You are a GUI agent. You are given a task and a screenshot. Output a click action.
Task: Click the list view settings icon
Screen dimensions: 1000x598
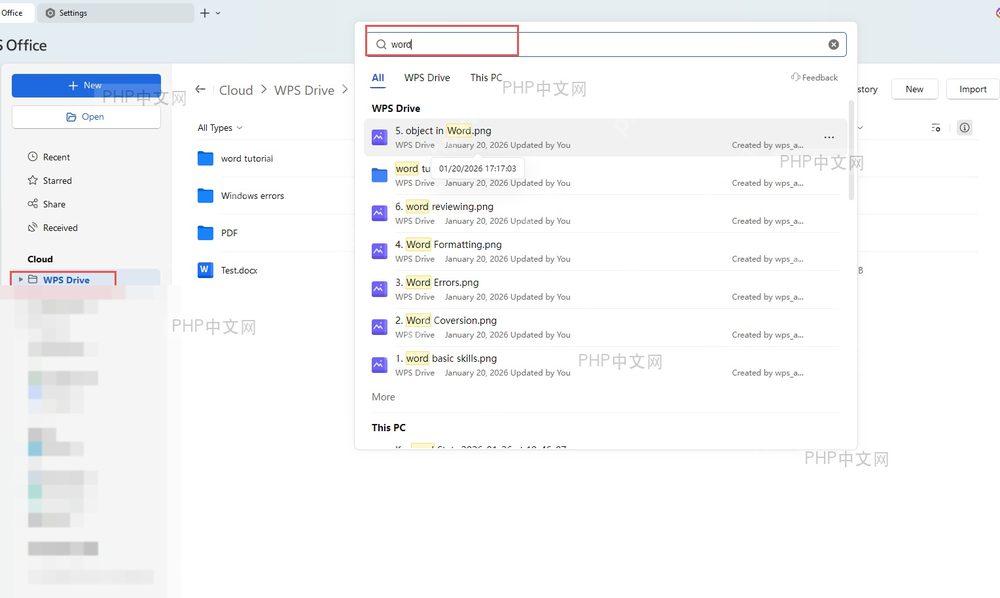(x=936, y=128)
